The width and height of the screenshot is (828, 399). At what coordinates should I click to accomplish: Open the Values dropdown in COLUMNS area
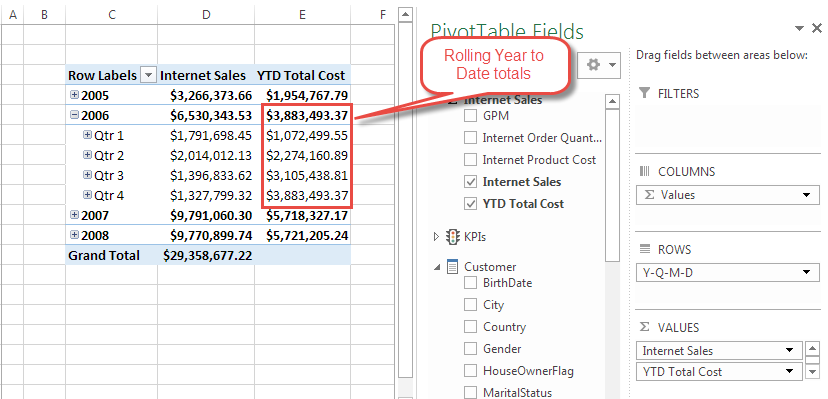(806, 195)
